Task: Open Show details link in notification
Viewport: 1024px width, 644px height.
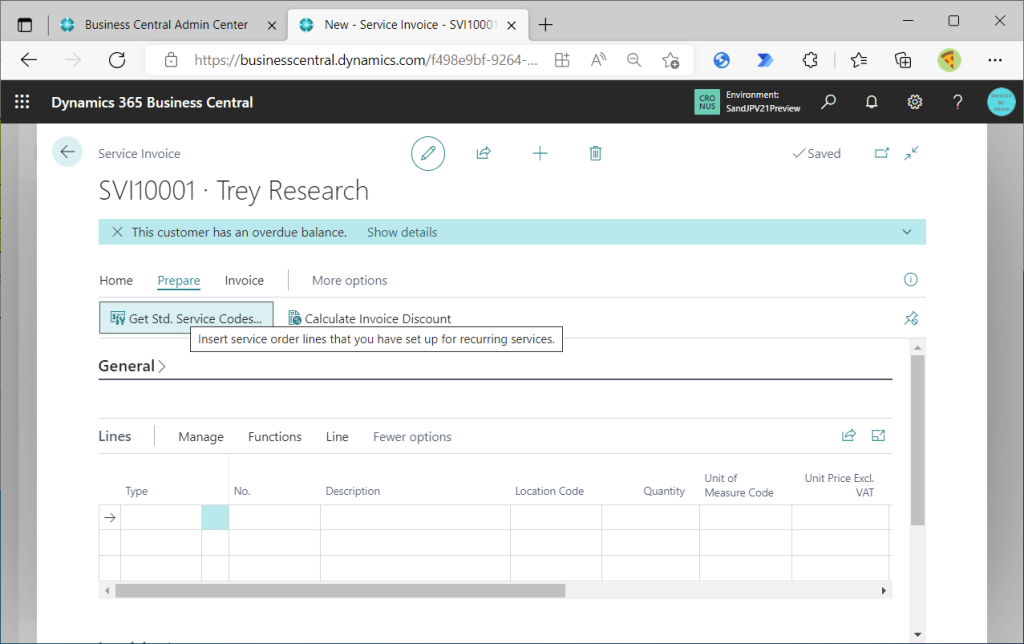Action: (402, 233)
